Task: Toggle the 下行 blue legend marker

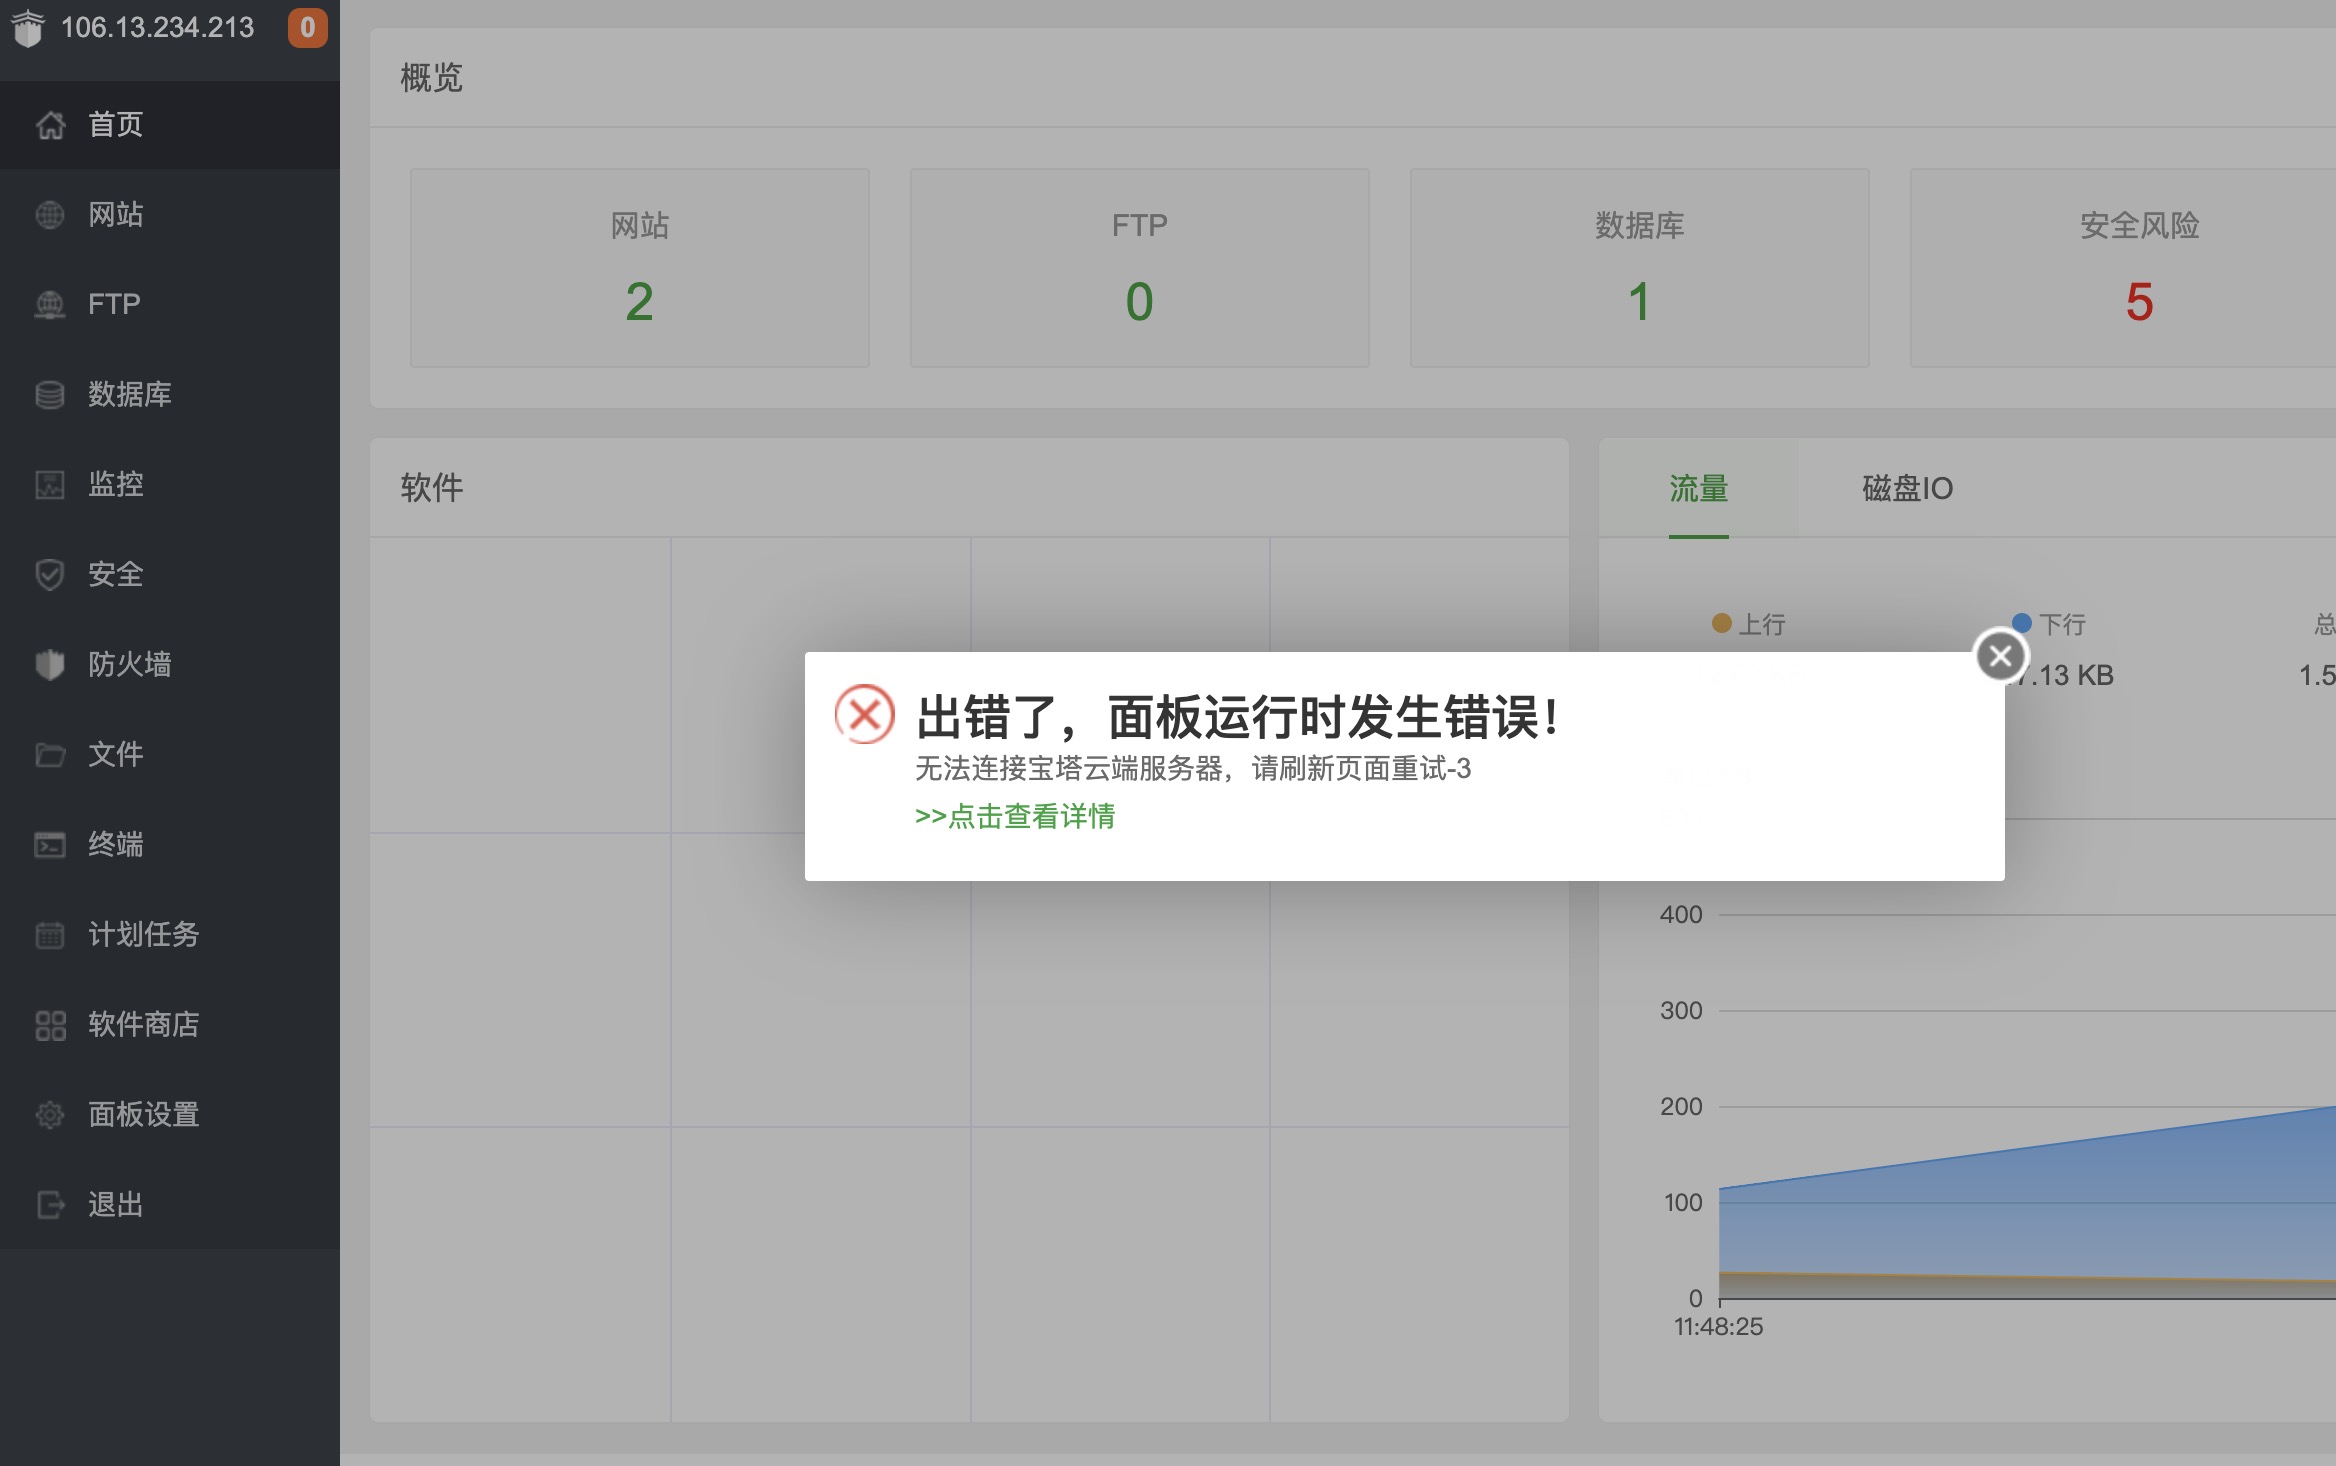Action: pos(2022,623)
